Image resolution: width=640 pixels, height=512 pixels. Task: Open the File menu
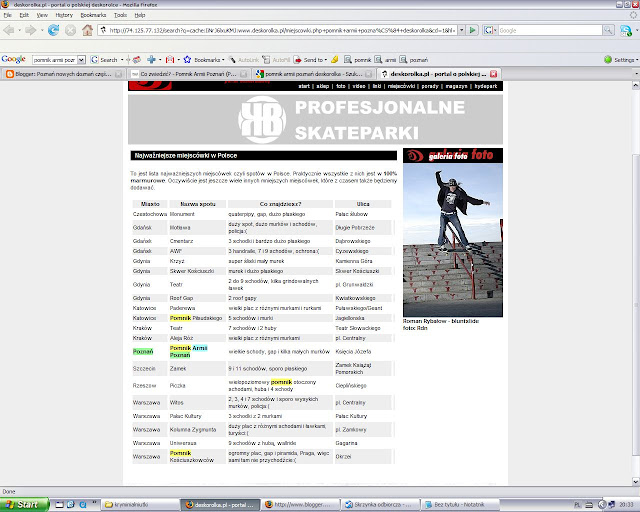click(7, 15)
